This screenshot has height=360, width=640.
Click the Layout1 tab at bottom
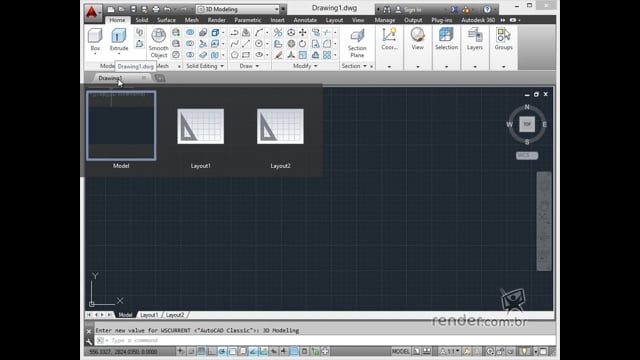(149, 315)
